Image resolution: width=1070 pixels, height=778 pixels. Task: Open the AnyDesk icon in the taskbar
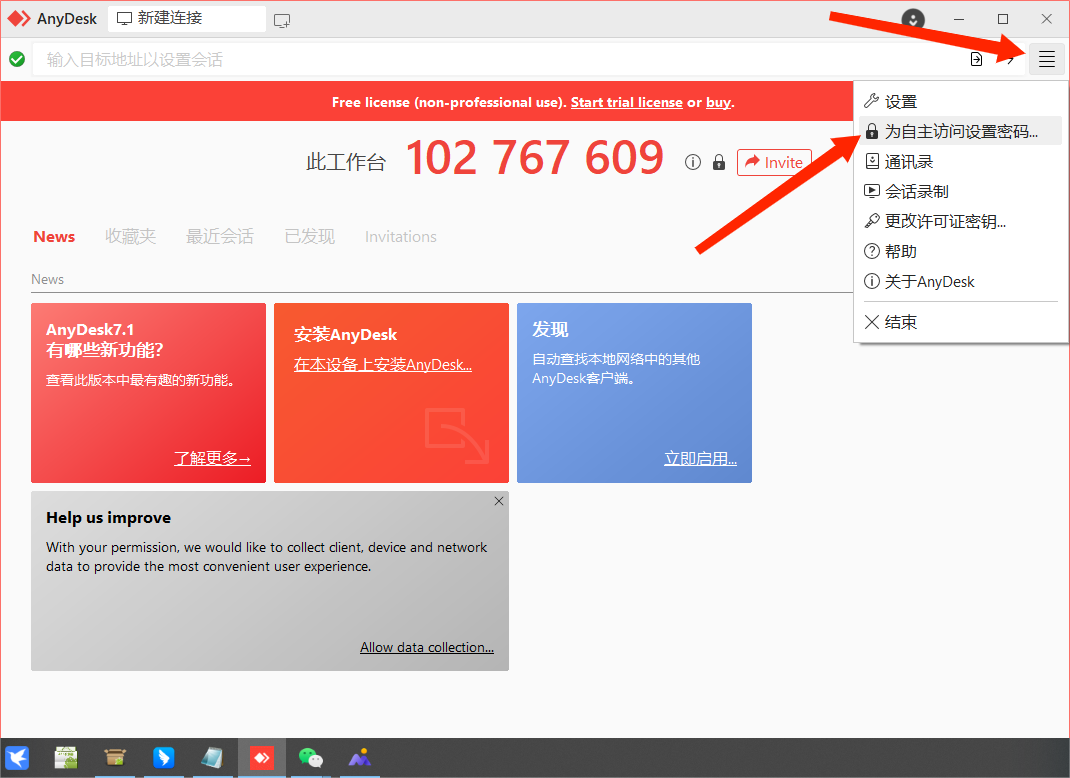(261, 758)
